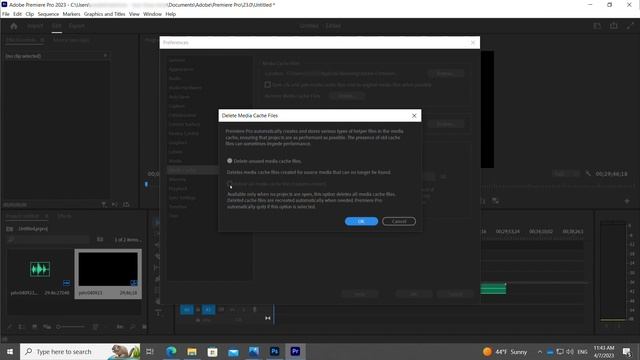Switch Project panel to List view

22,327
